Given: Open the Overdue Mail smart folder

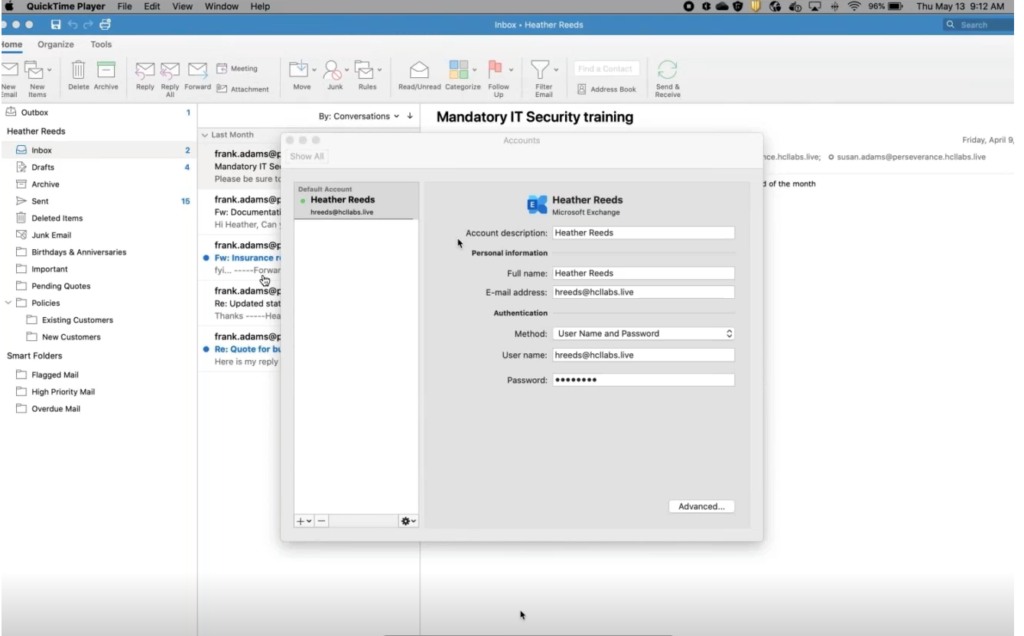Looking at the screenshot, I should [x=99, y=409].
